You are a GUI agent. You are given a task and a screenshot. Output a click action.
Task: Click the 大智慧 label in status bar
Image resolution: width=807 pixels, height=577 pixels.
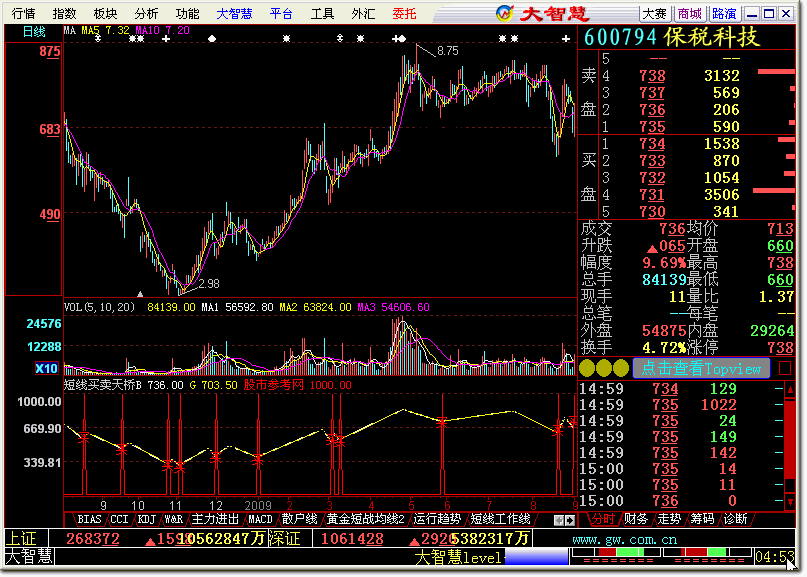click(x=29, y=556)
